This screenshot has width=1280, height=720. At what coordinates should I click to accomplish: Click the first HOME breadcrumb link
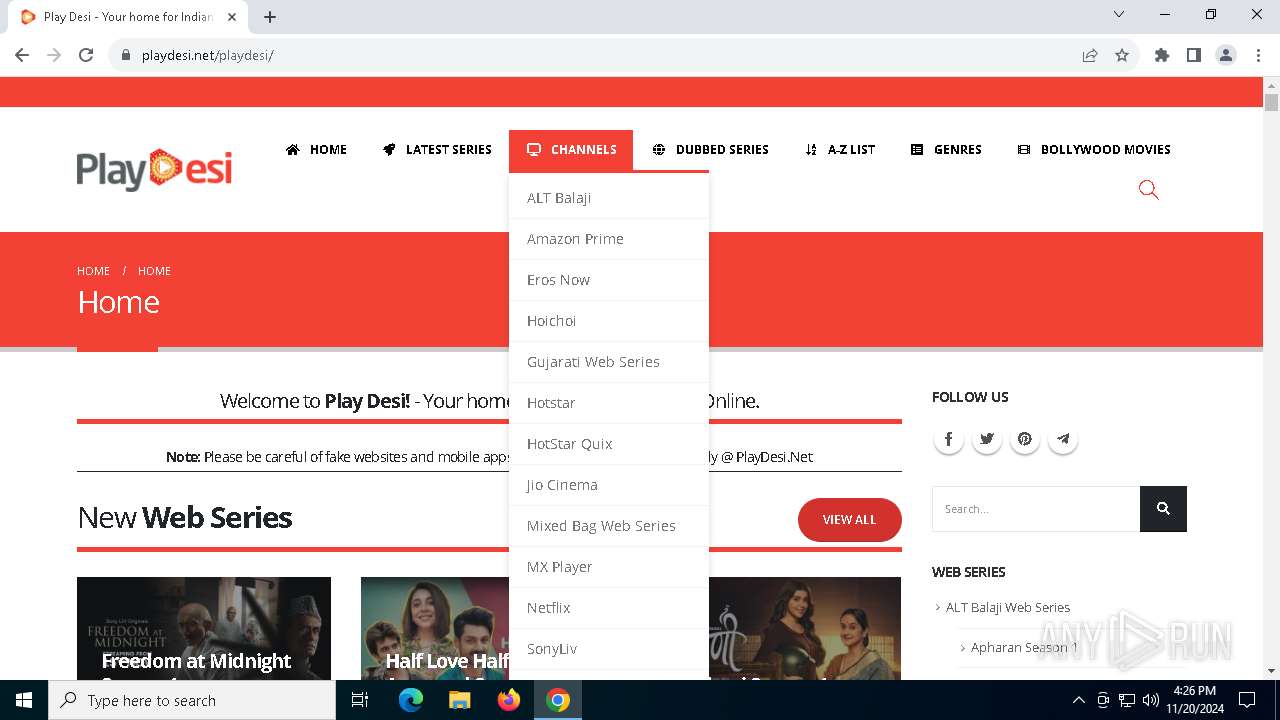coord(93,271)
